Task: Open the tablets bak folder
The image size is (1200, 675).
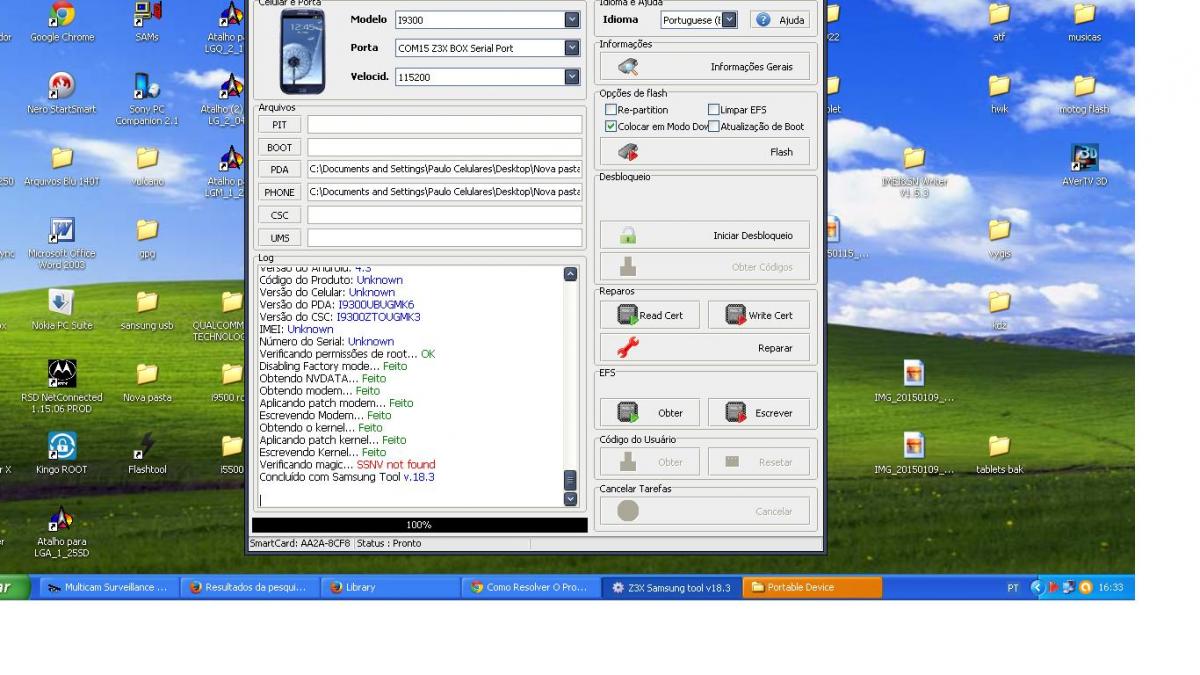Action: [x=999, y=454]
